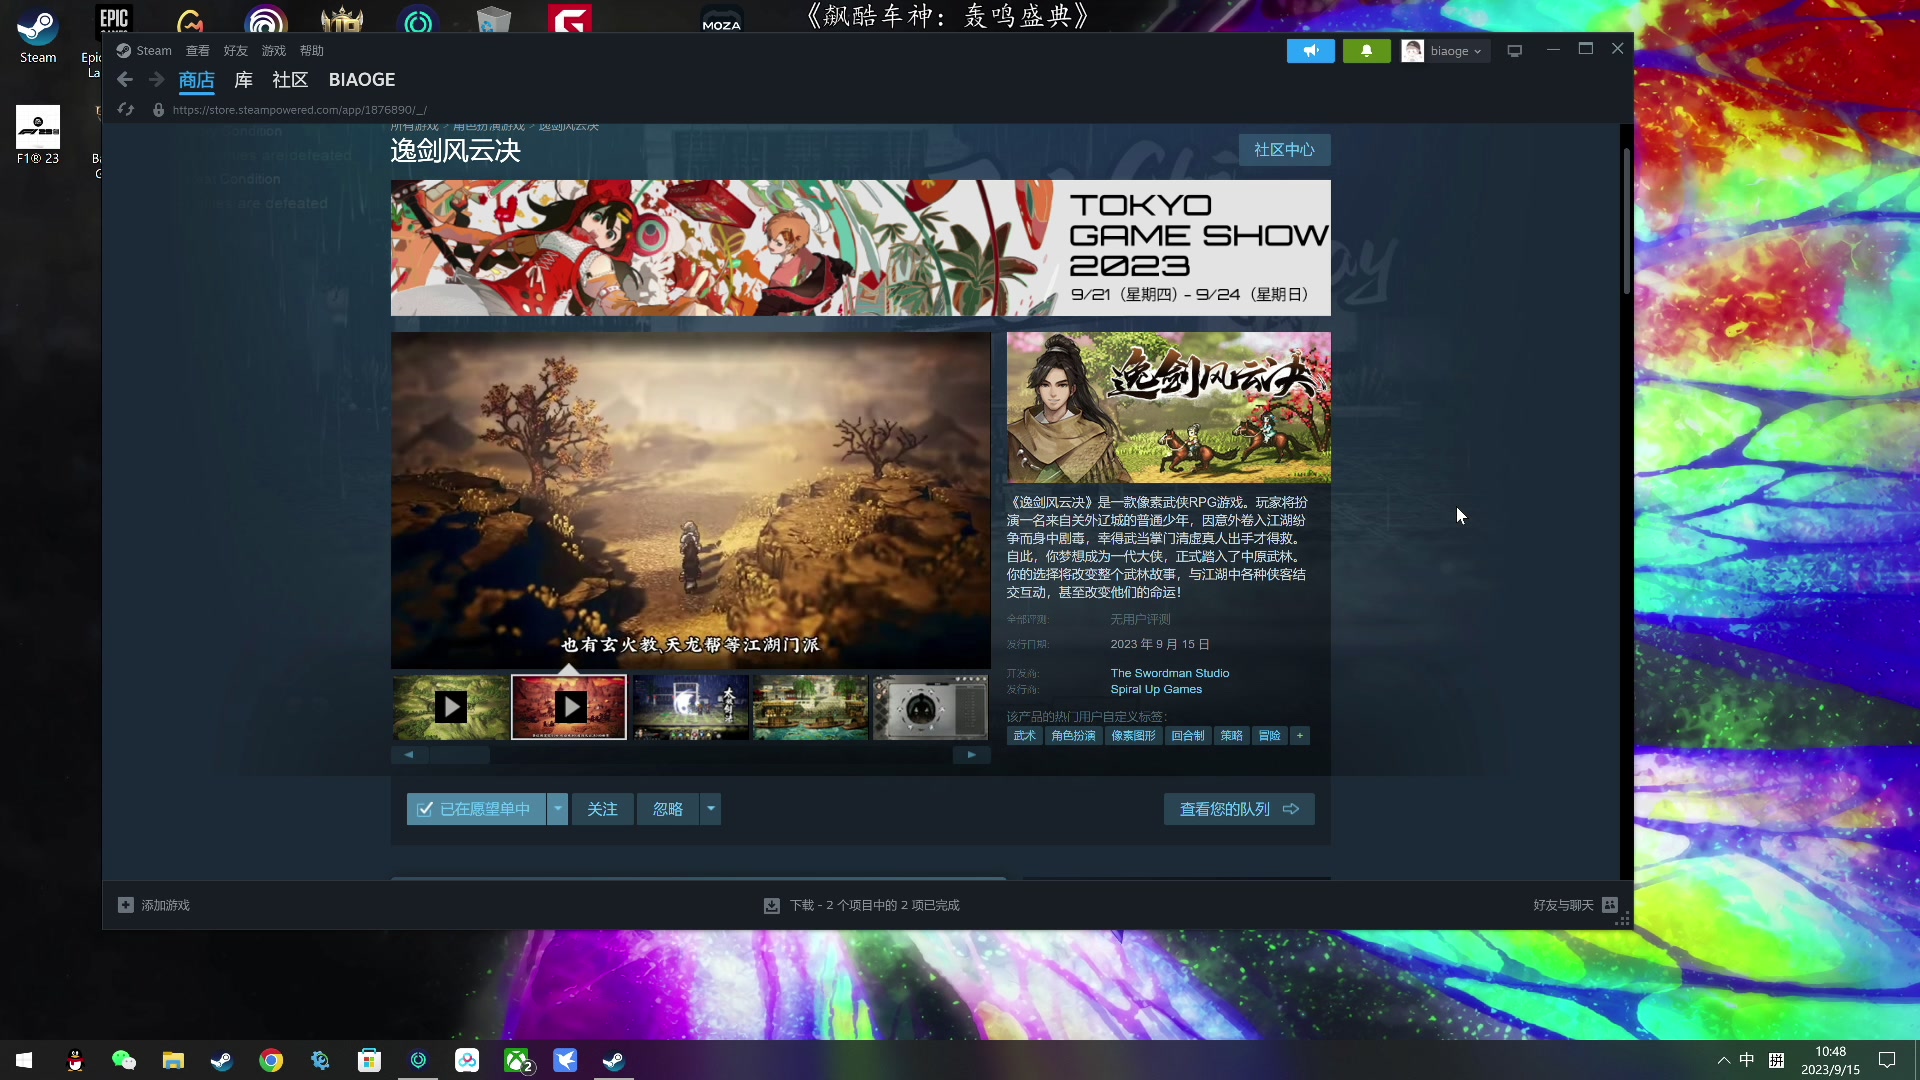Click the 像素图形 tag
Image resolution: width=1920 pixels, height=1080 pixels.
tap(1133, 736)
